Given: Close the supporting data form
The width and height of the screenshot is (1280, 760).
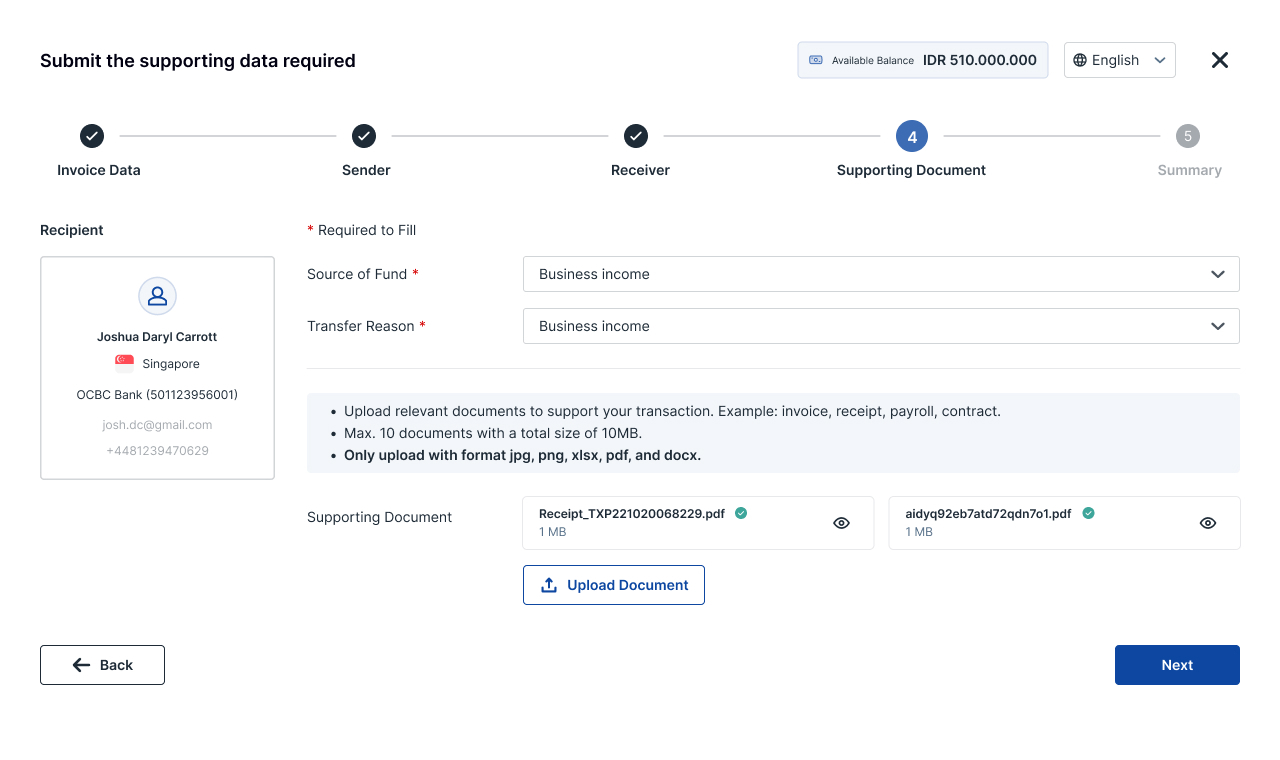Looking at the screenshot, I should click(x=1219, y=60).
